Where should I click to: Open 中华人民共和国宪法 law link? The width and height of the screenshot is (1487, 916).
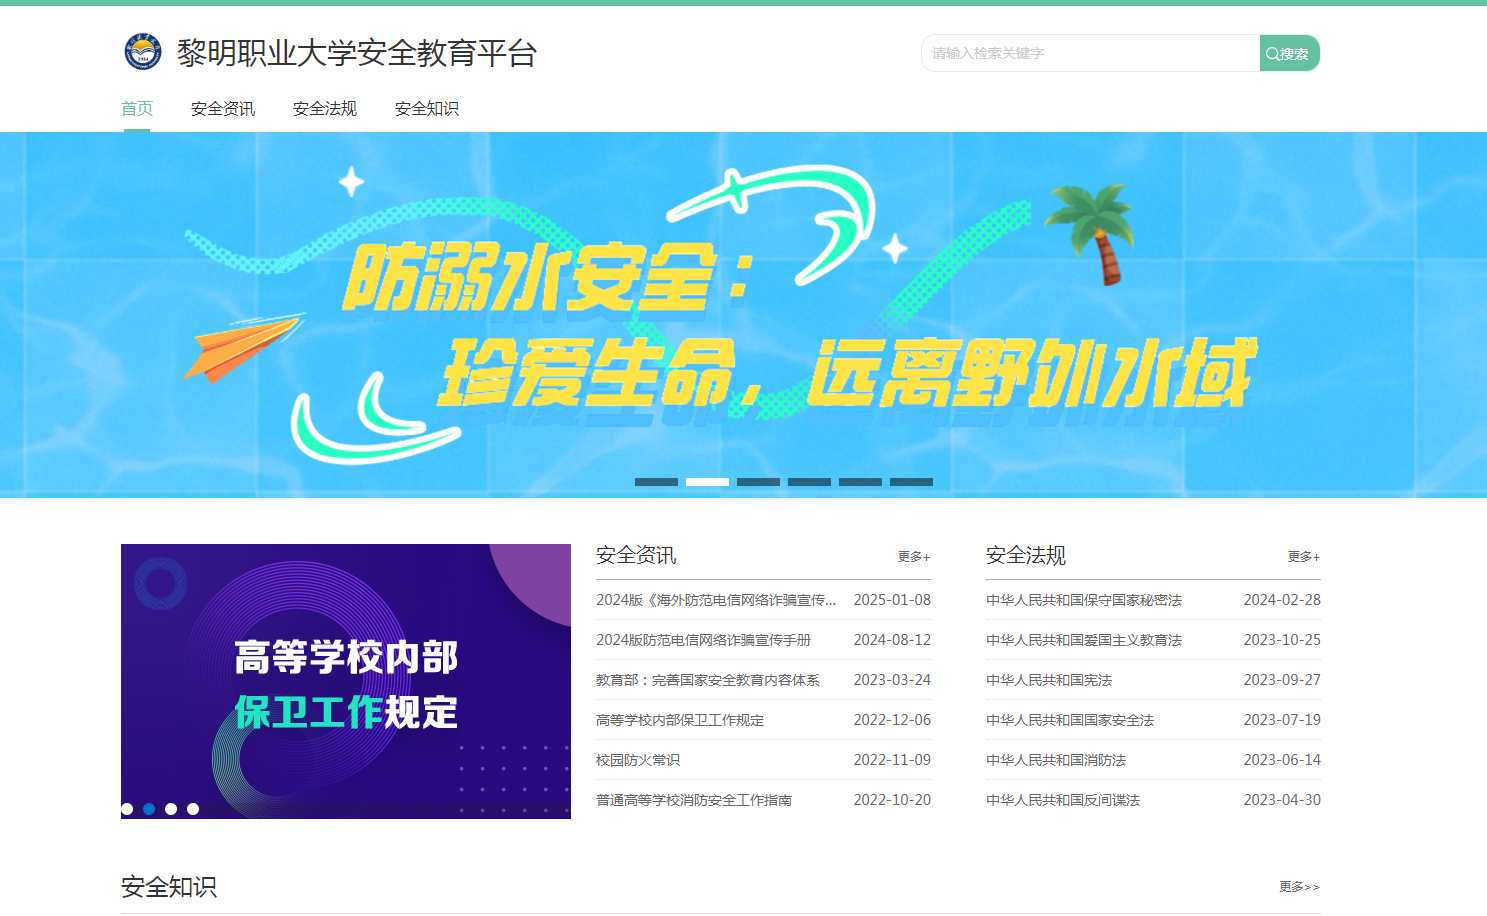point(1049,680)
